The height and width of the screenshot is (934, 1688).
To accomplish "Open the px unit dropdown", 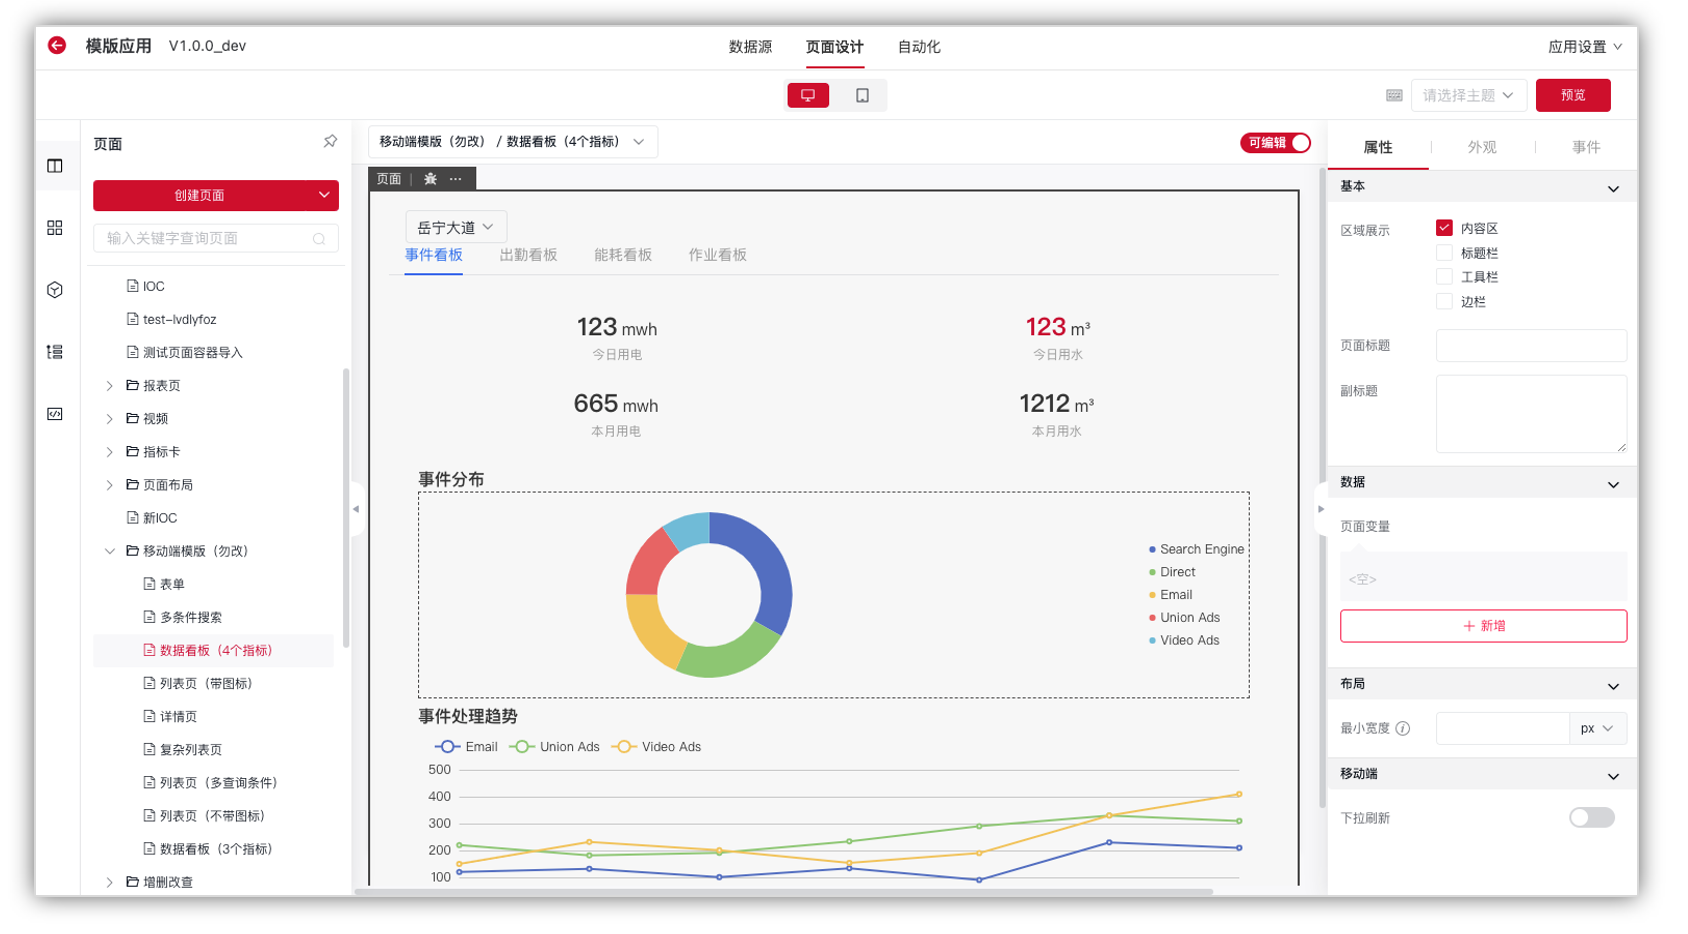I will point(1598,728).
